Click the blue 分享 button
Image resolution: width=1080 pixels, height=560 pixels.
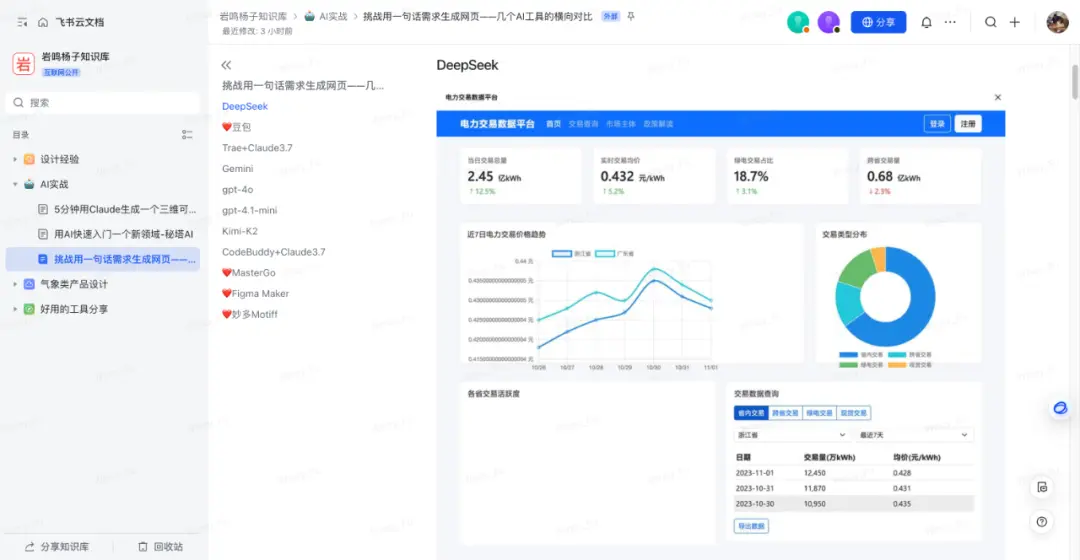point(878,22)
